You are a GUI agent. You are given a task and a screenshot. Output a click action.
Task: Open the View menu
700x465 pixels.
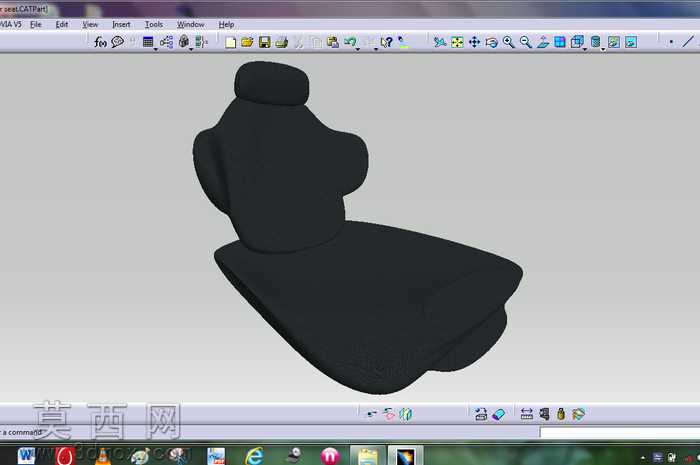(90, 25)
